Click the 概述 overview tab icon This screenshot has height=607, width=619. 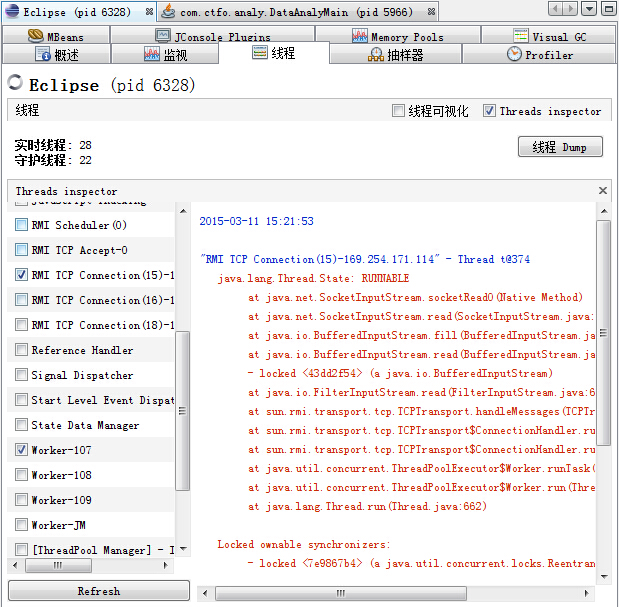(43, 54)
